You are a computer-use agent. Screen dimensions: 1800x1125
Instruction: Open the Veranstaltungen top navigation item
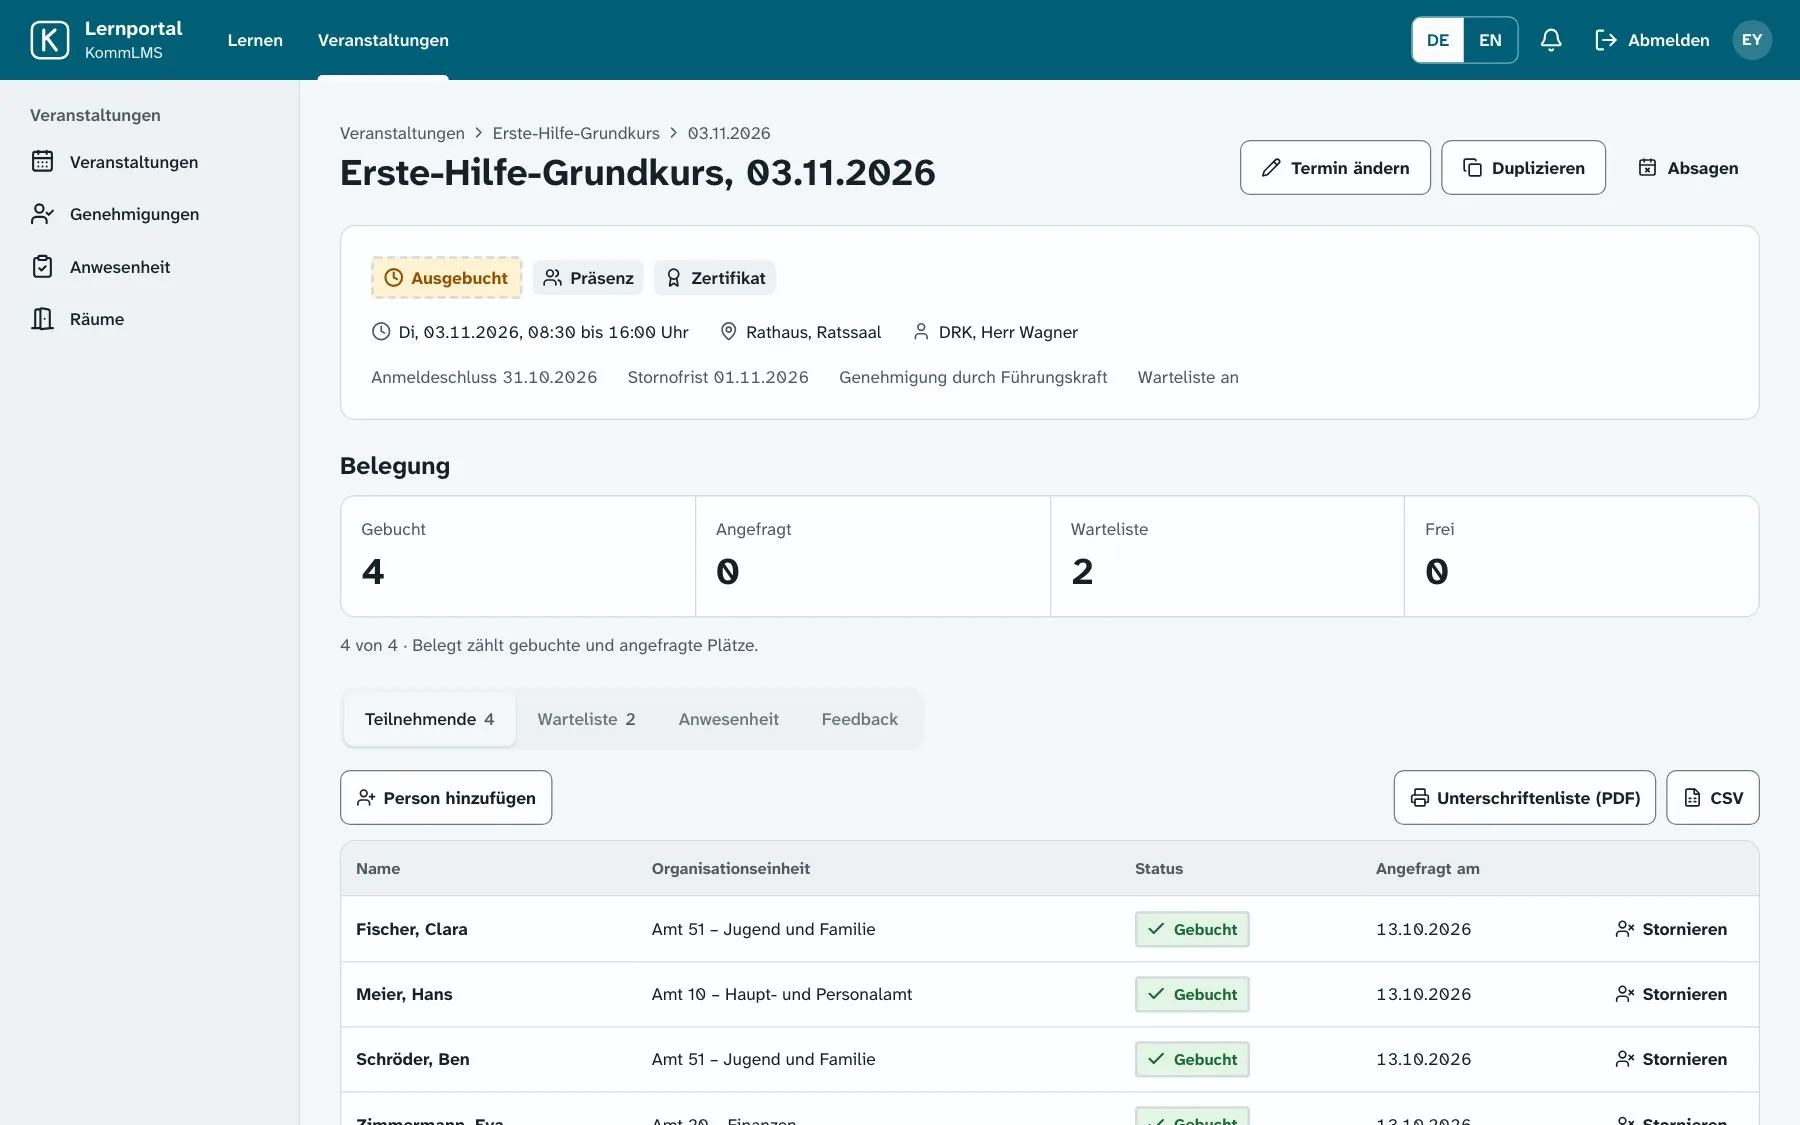point(383,40)
